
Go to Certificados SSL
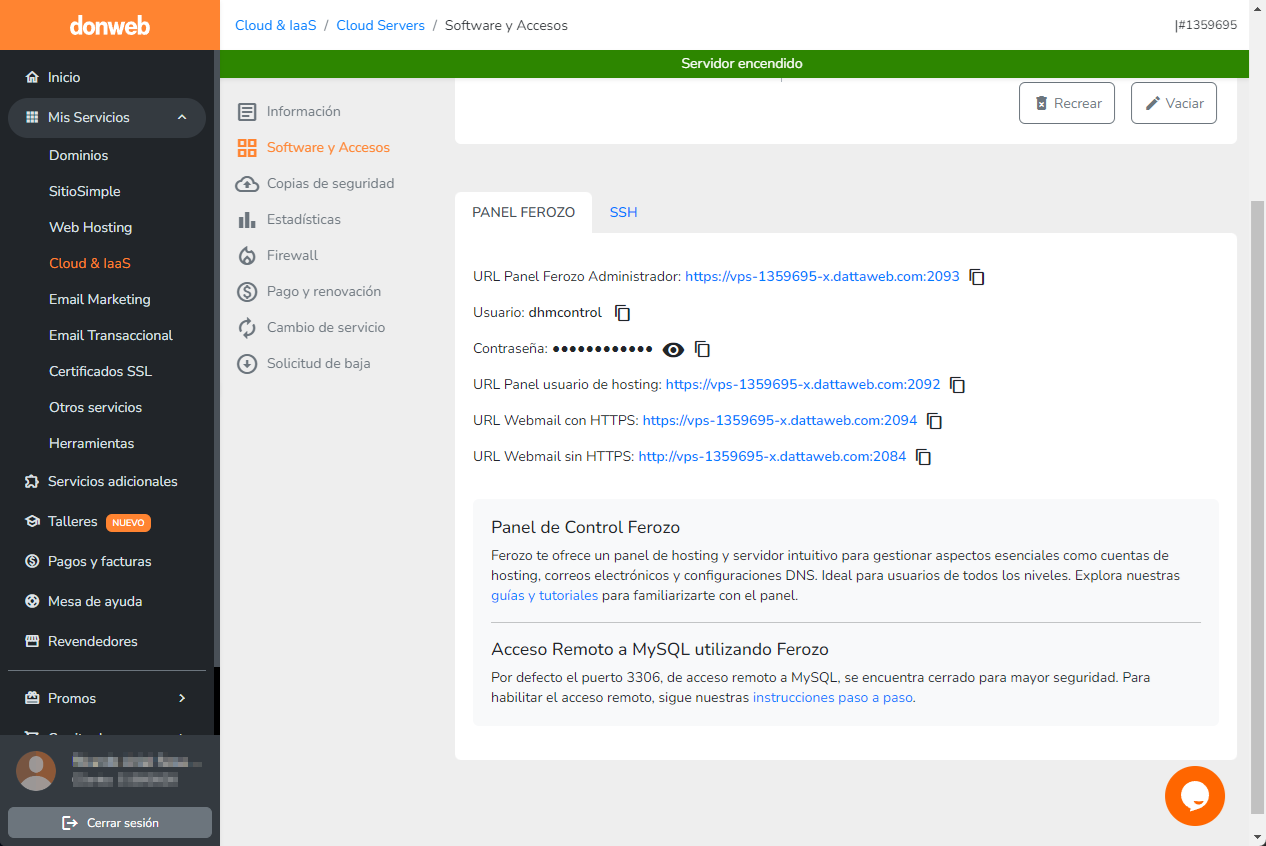(x=101, y=371)
